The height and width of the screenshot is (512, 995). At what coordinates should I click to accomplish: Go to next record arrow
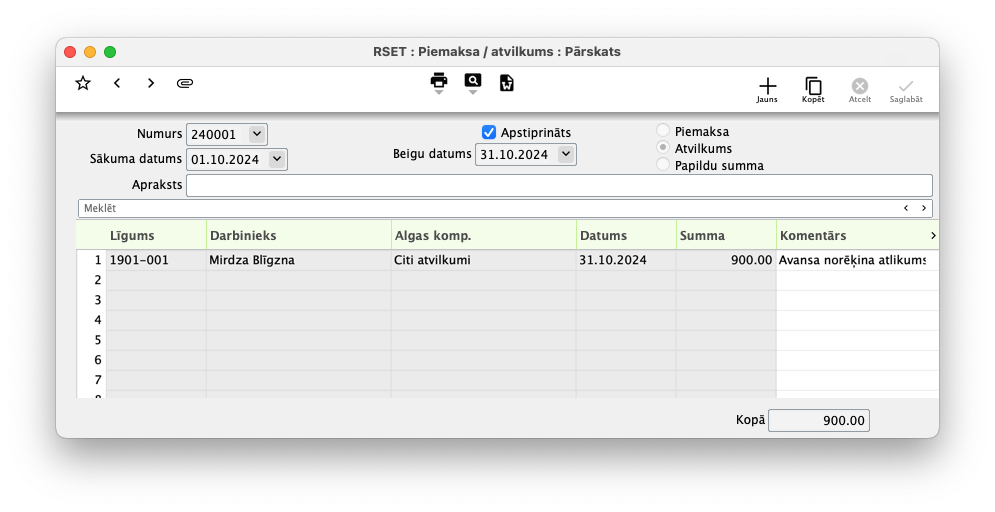click(x=150, y=83)
